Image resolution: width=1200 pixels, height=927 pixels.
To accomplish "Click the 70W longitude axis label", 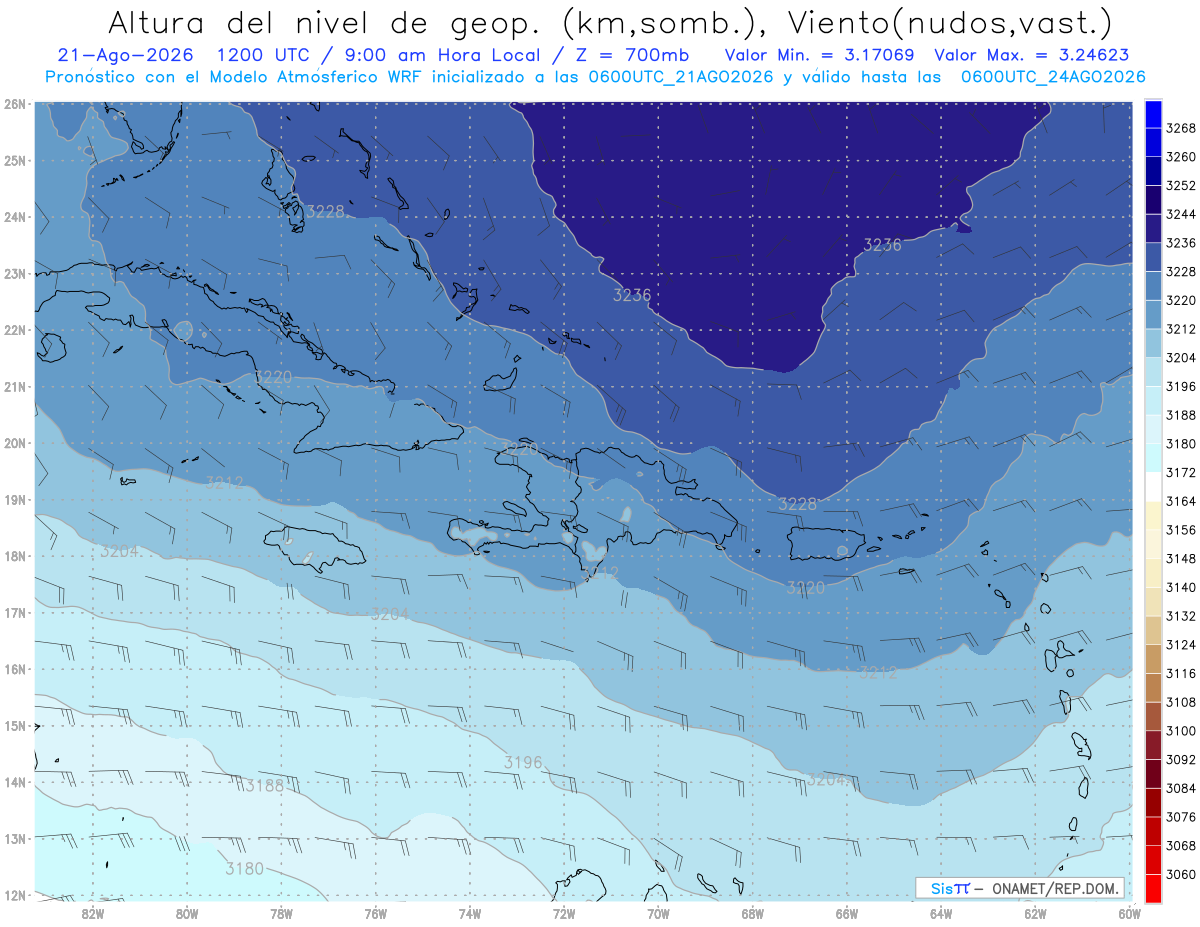I will point(659,913).
